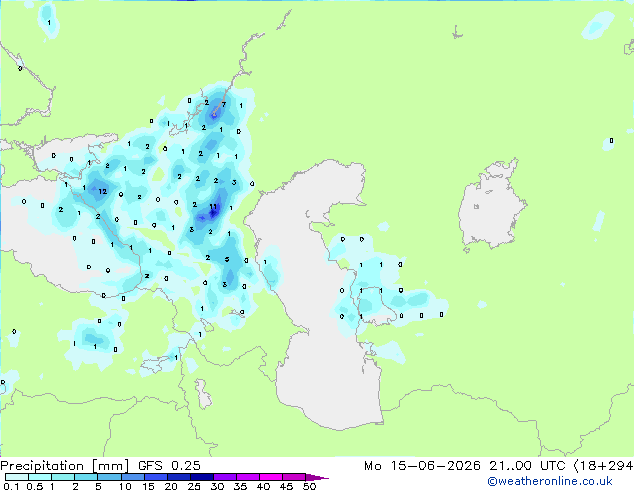This screenshot has height=490, width=634.
Task: Click the 1–2 mm legend swatch
Action: point(63,477)
